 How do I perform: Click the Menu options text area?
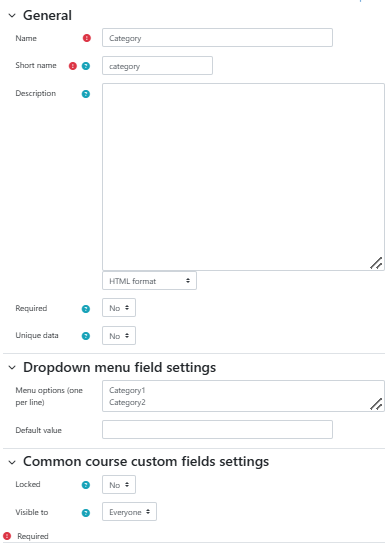coord(243,396)
